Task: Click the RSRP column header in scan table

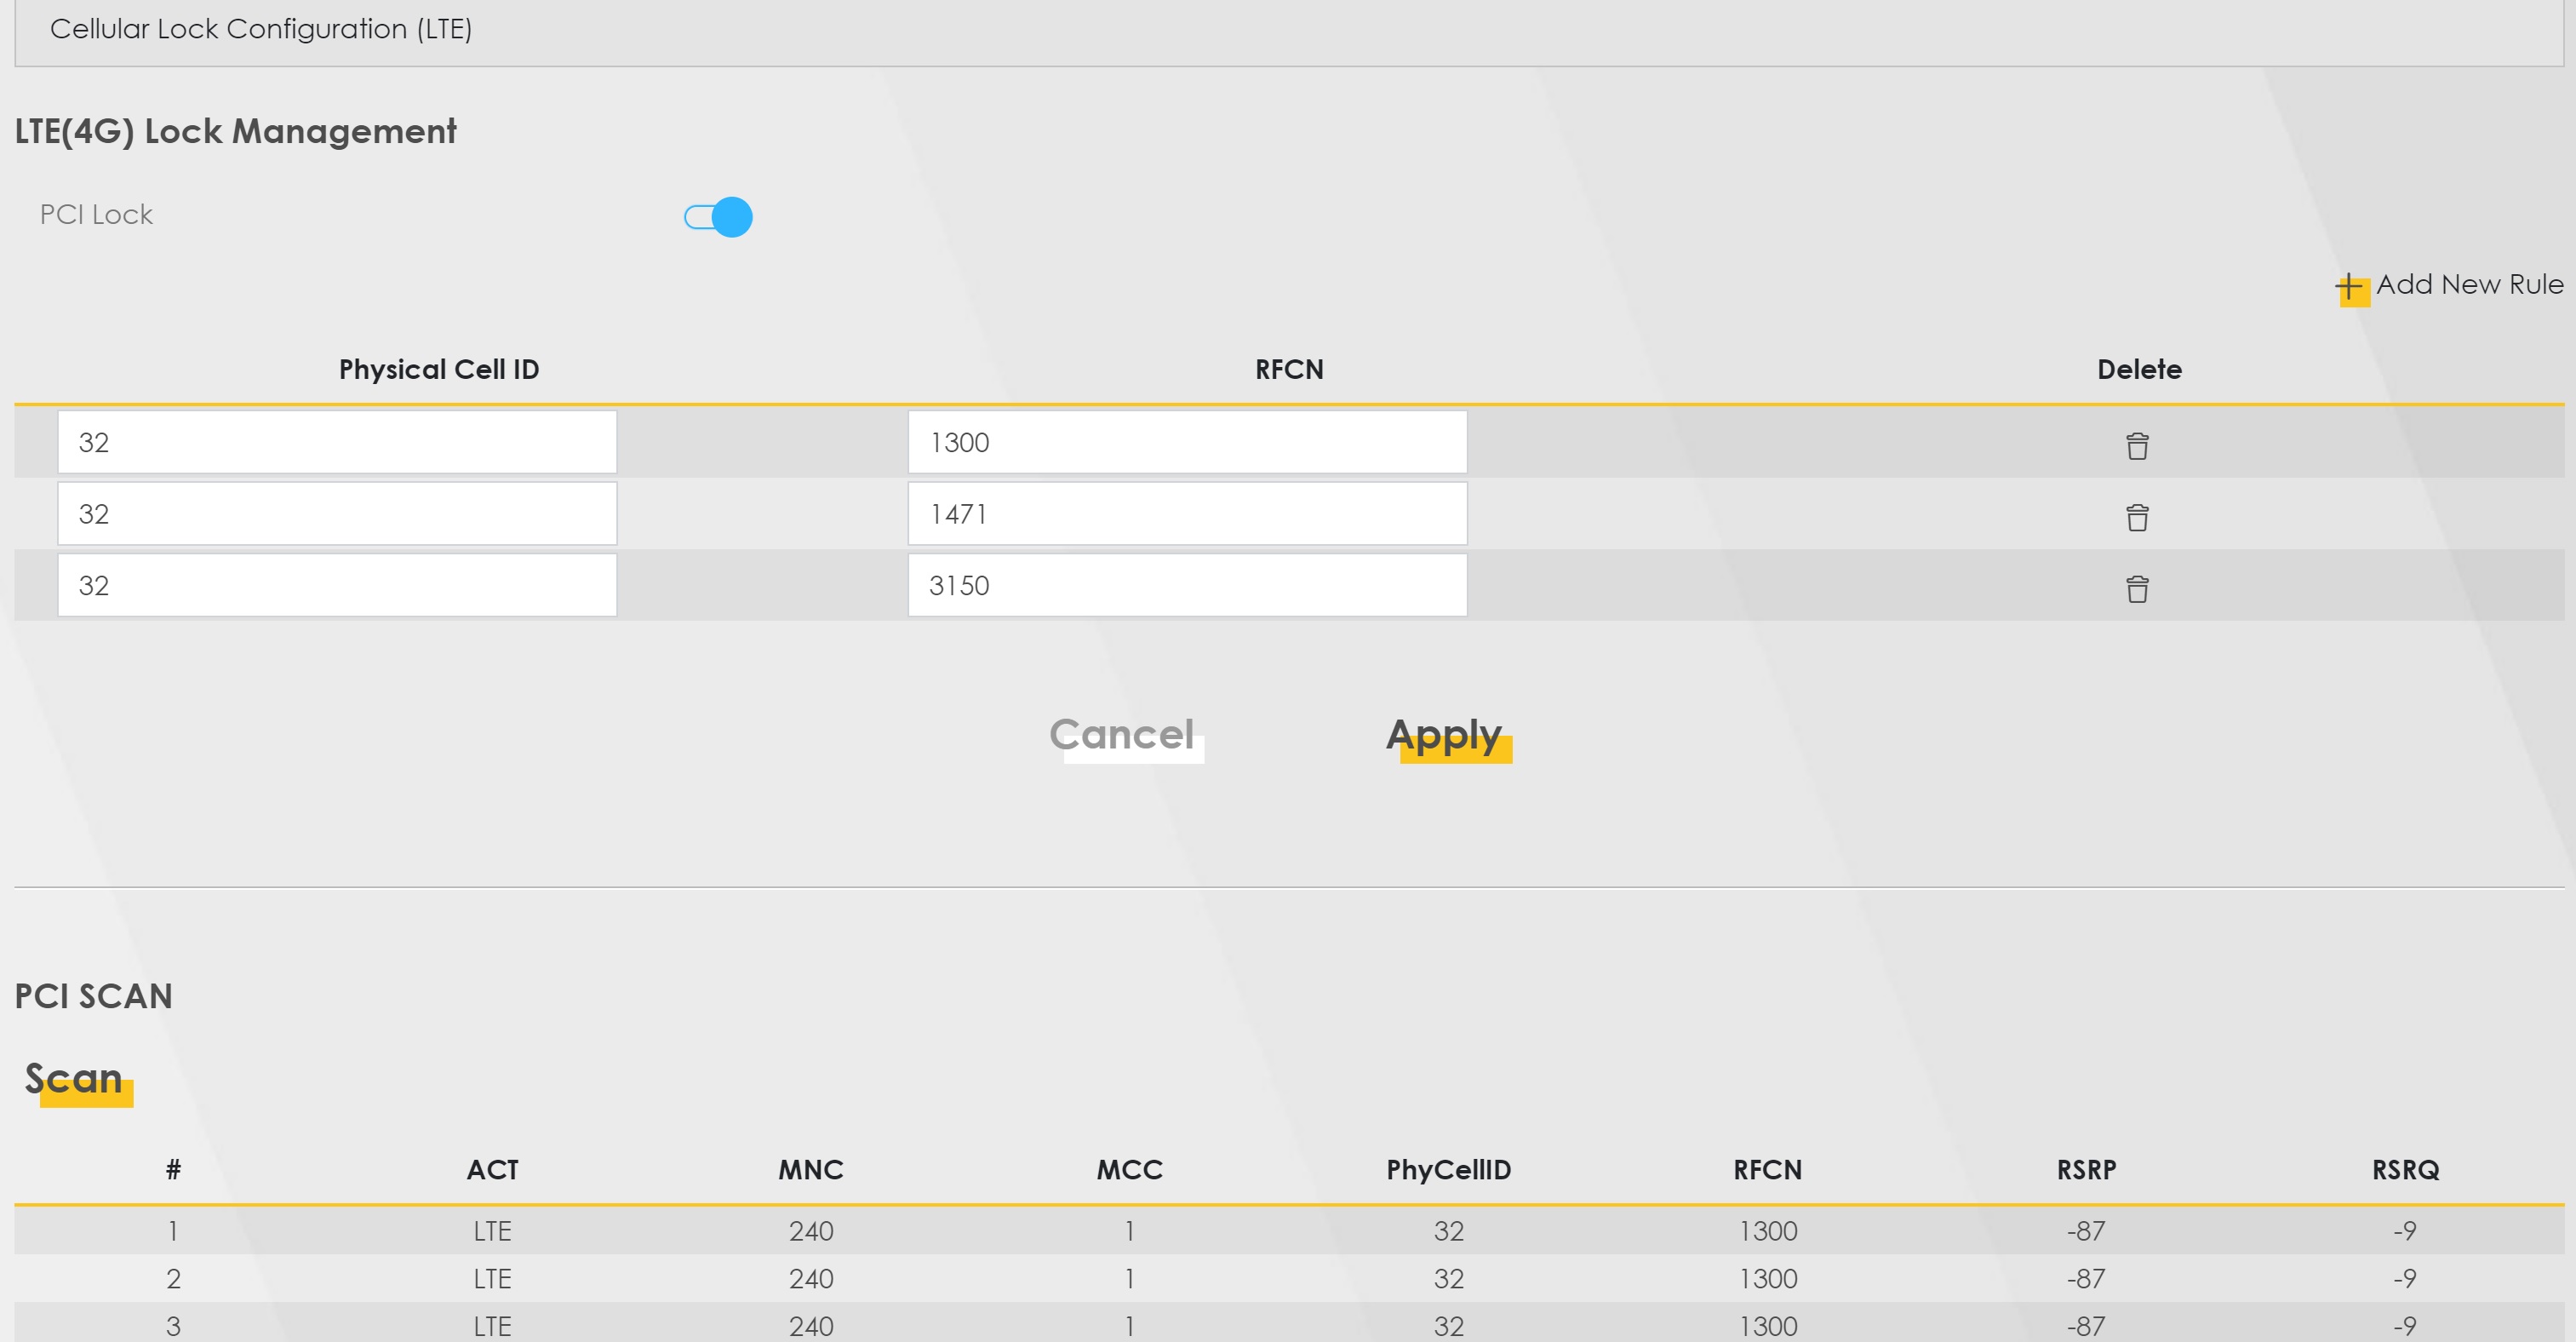Action: click(x=2086, y=1170)
